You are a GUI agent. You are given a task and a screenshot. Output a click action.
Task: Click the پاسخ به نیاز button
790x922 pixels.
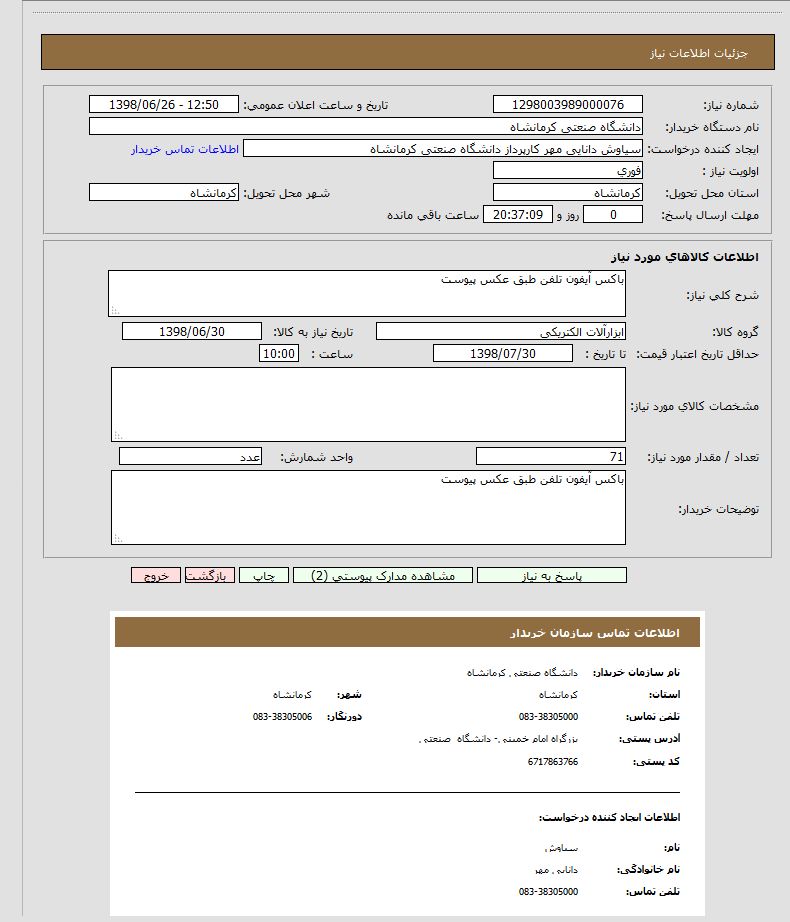552,576
